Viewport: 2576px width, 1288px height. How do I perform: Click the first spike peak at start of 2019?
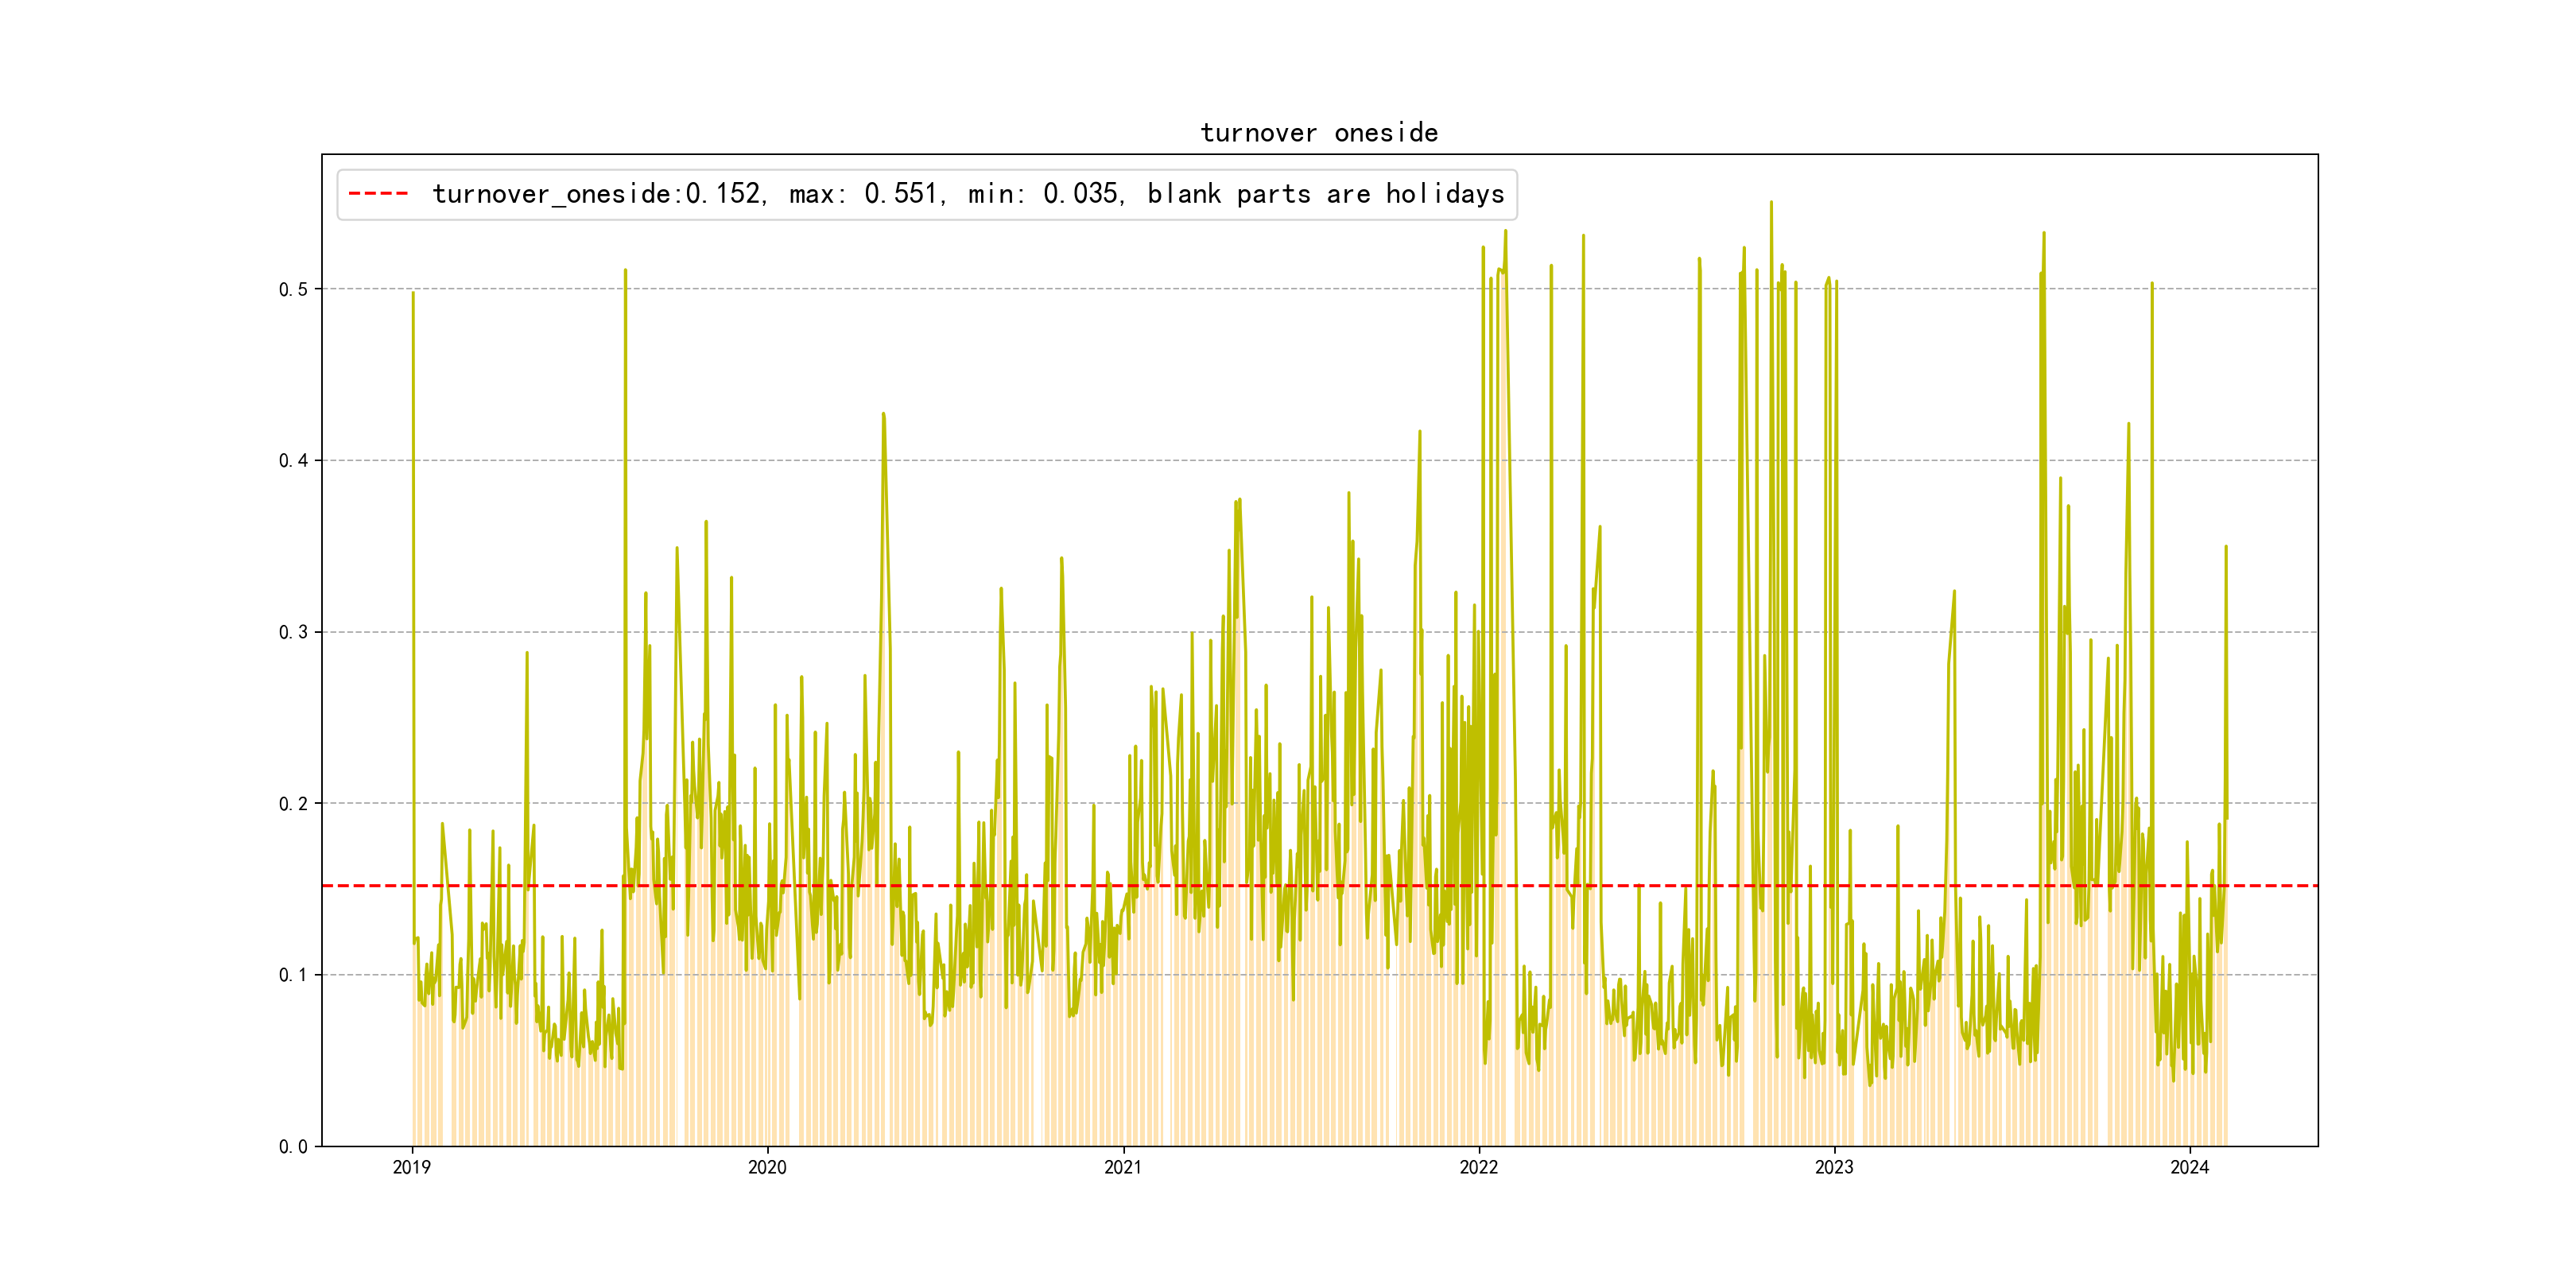[413, 294]
